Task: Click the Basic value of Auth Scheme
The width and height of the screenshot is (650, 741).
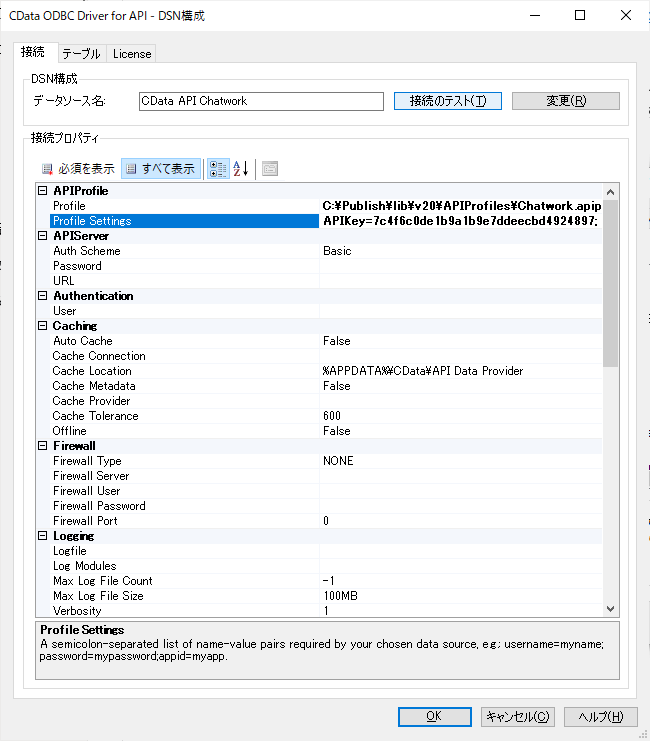Action: click(337, 250)
